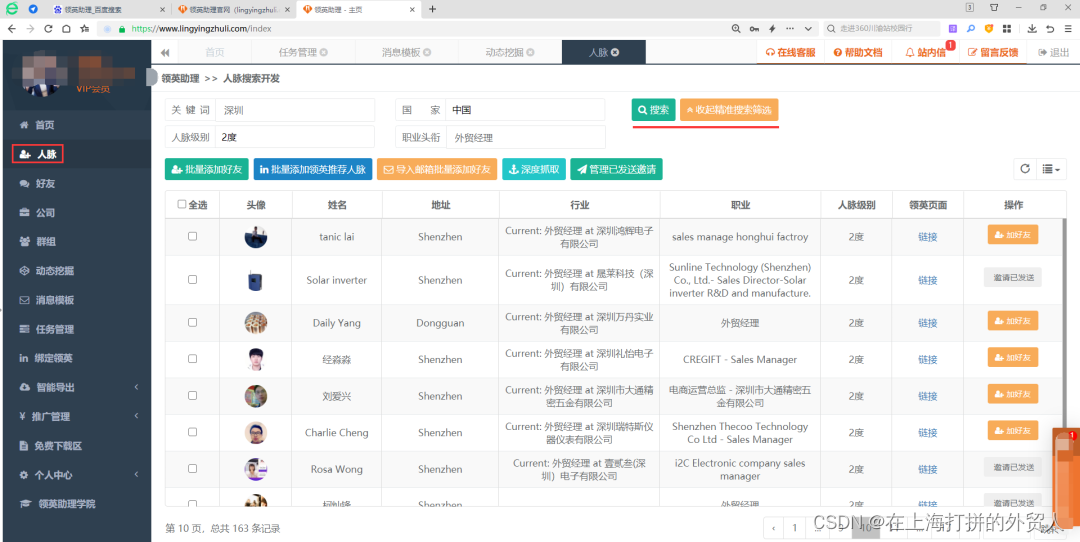Open the 国家 country dropdown showing 中国
Viewport: 1080px width, 542px height.
coord(525,110)
